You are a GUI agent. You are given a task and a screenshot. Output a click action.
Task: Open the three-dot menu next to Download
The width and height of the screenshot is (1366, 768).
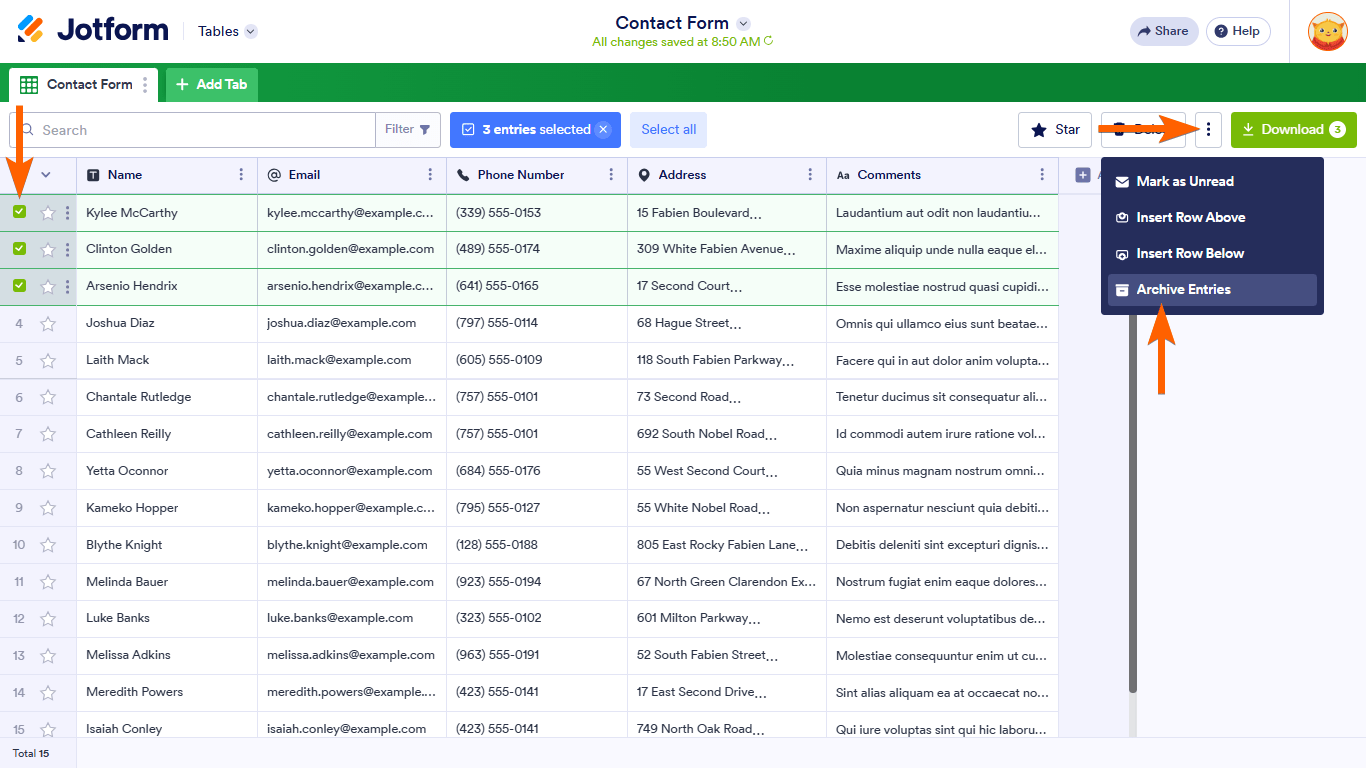(1208, 129)
